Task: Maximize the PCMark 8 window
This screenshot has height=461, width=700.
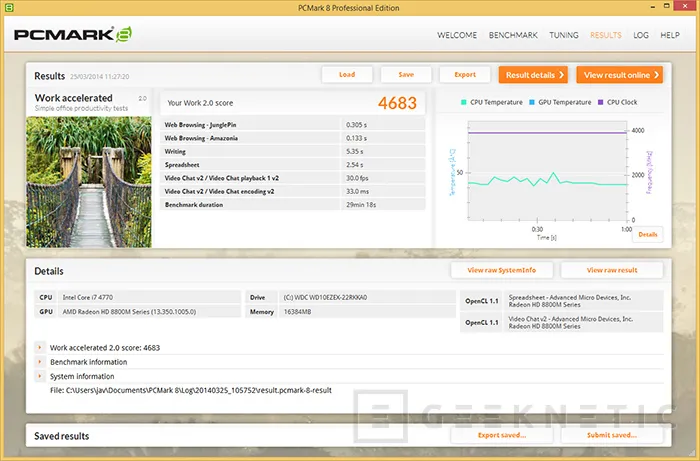Action: click(x=667, y=6)
